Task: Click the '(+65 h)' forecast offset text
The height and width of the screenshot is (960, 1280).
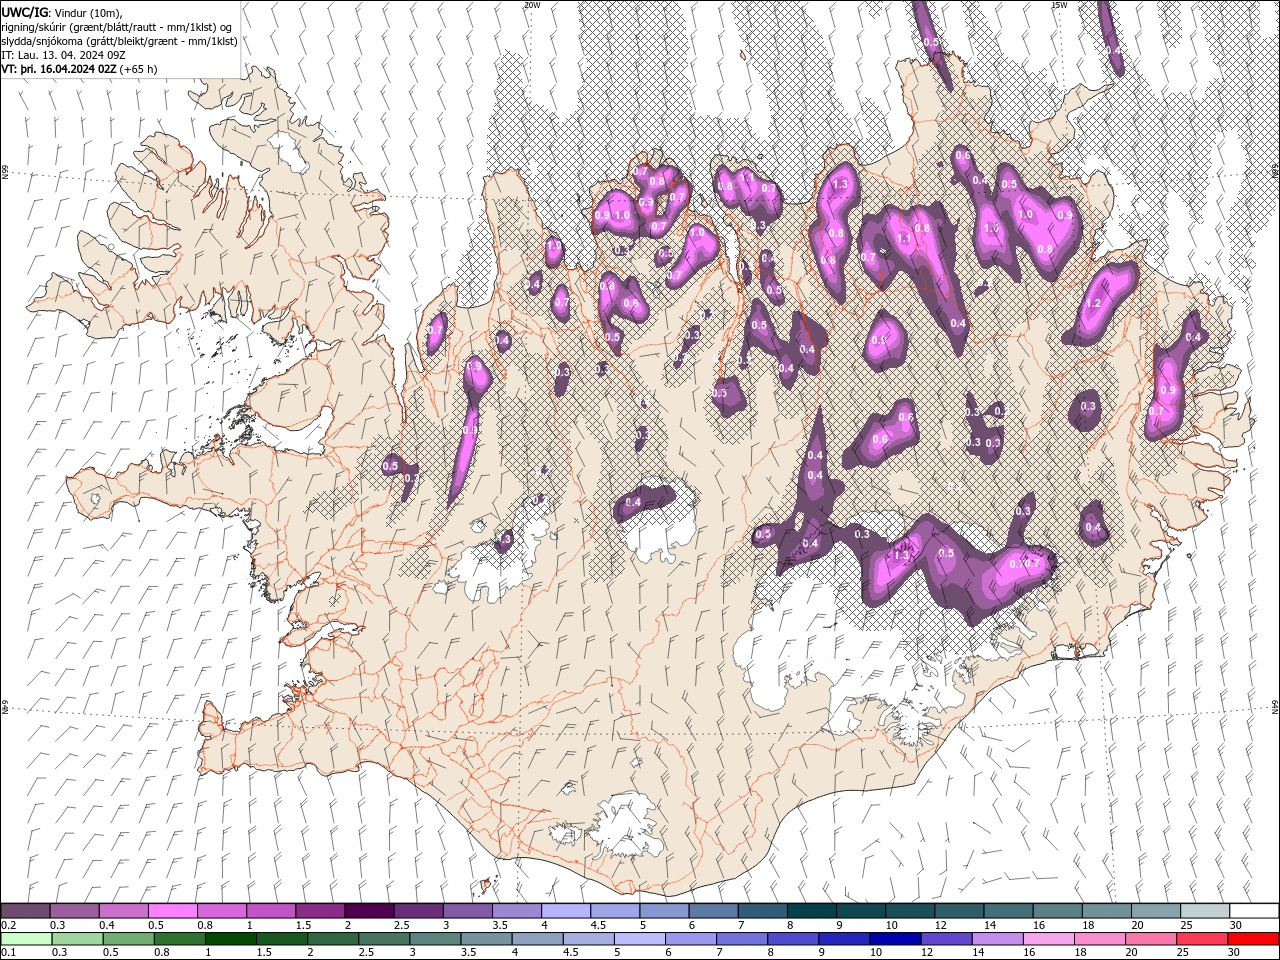Action: (x=138, y=69)
